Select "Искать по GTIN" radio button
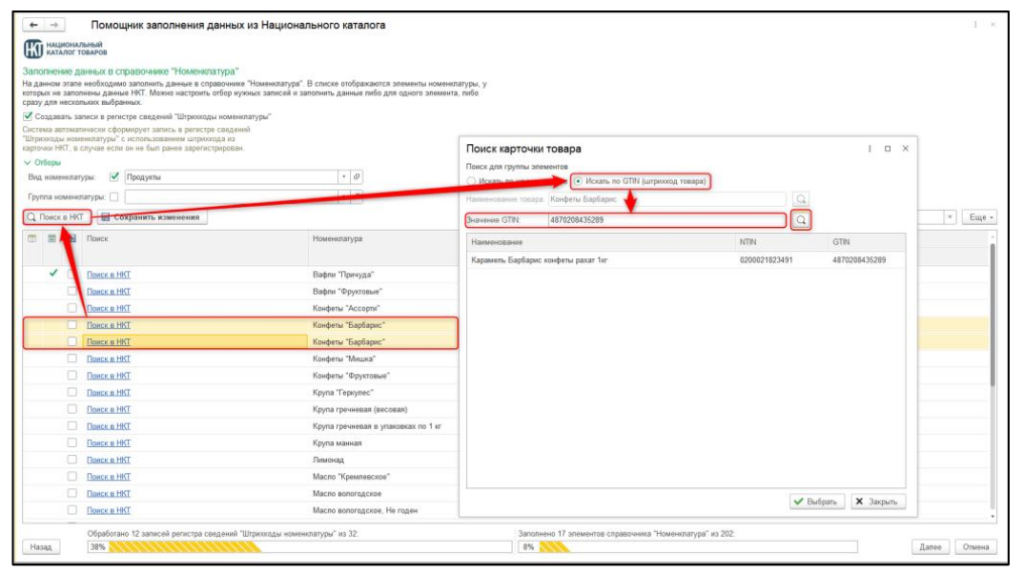1024x575 pixels. click(x=578, y=181)
